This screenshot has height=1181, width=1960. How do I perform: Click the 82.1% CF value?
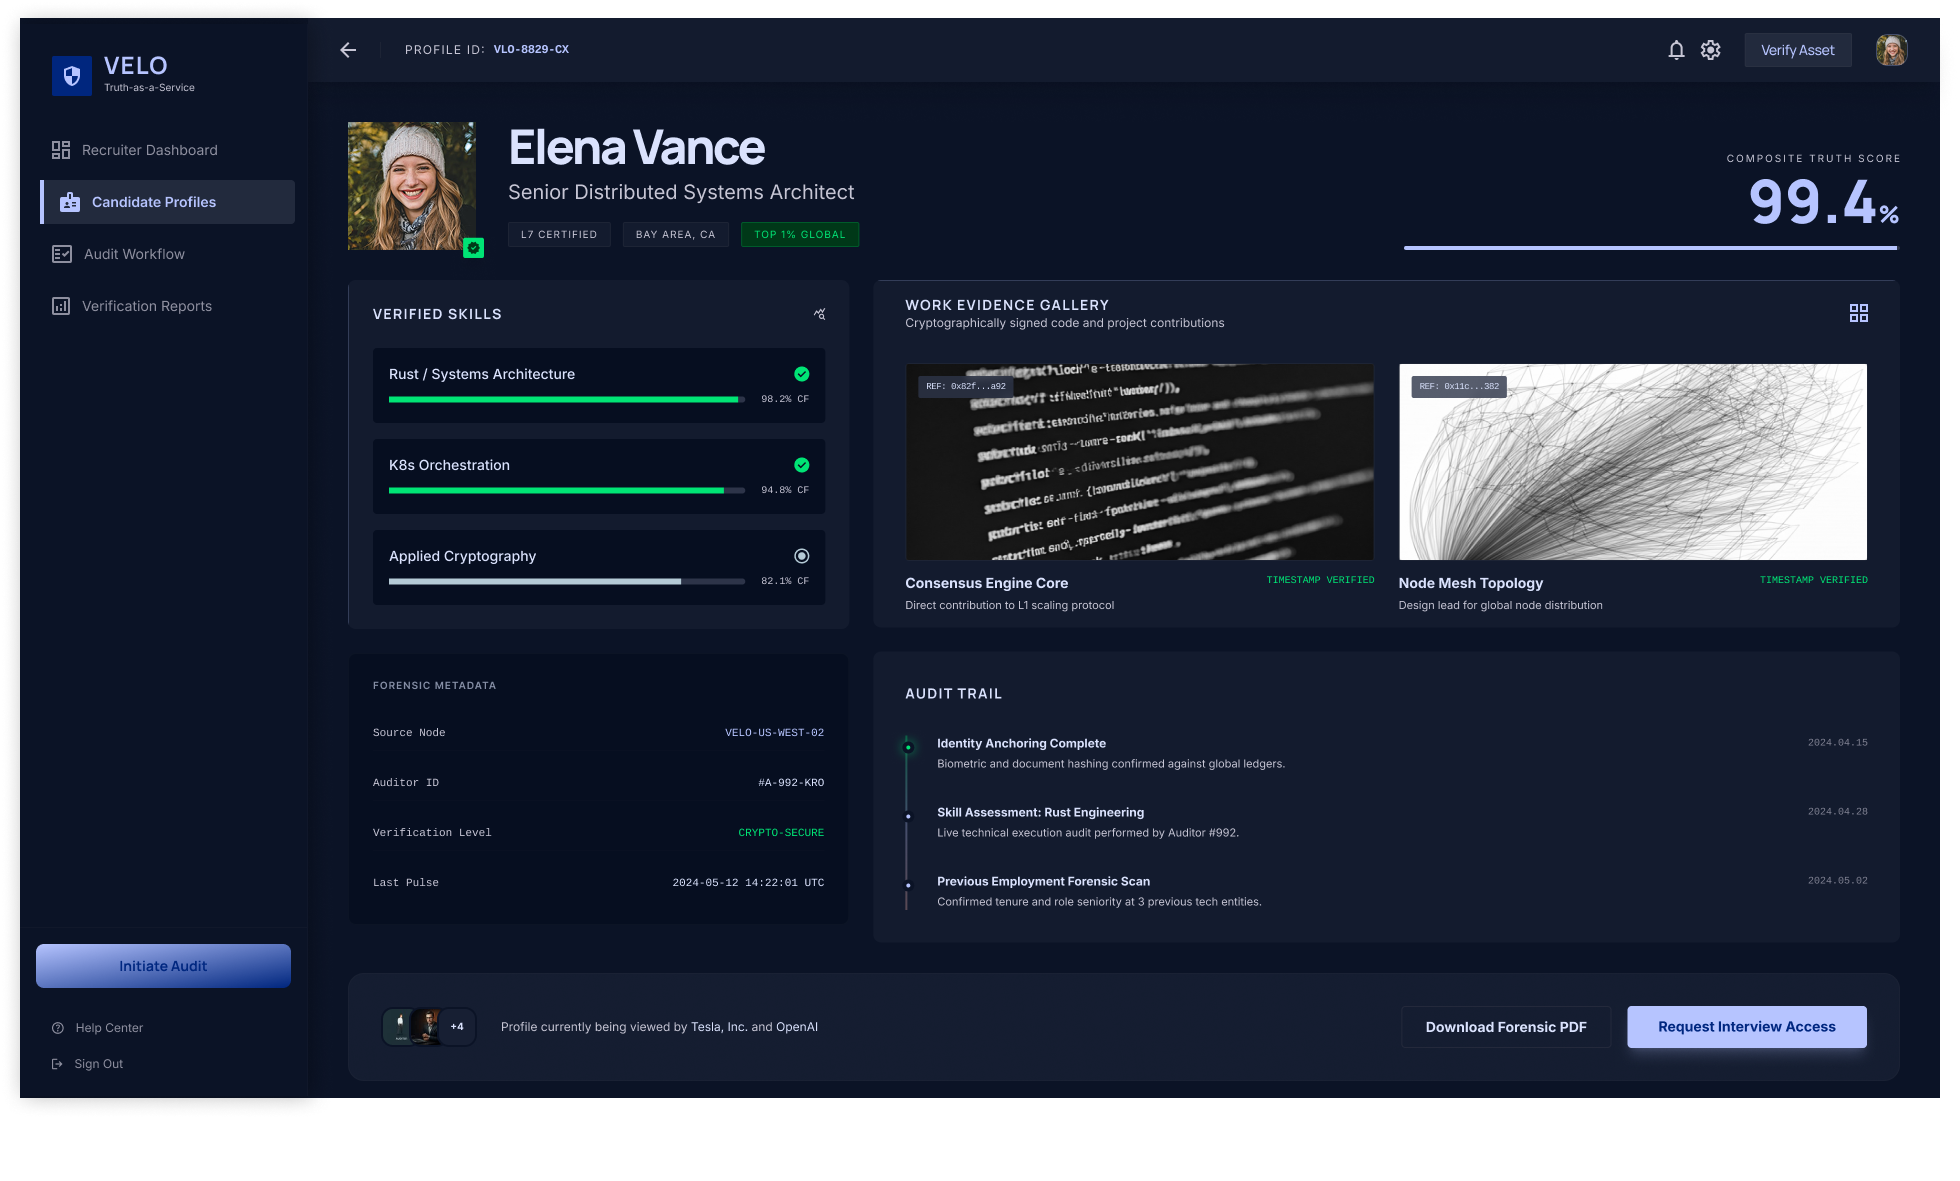785,581
